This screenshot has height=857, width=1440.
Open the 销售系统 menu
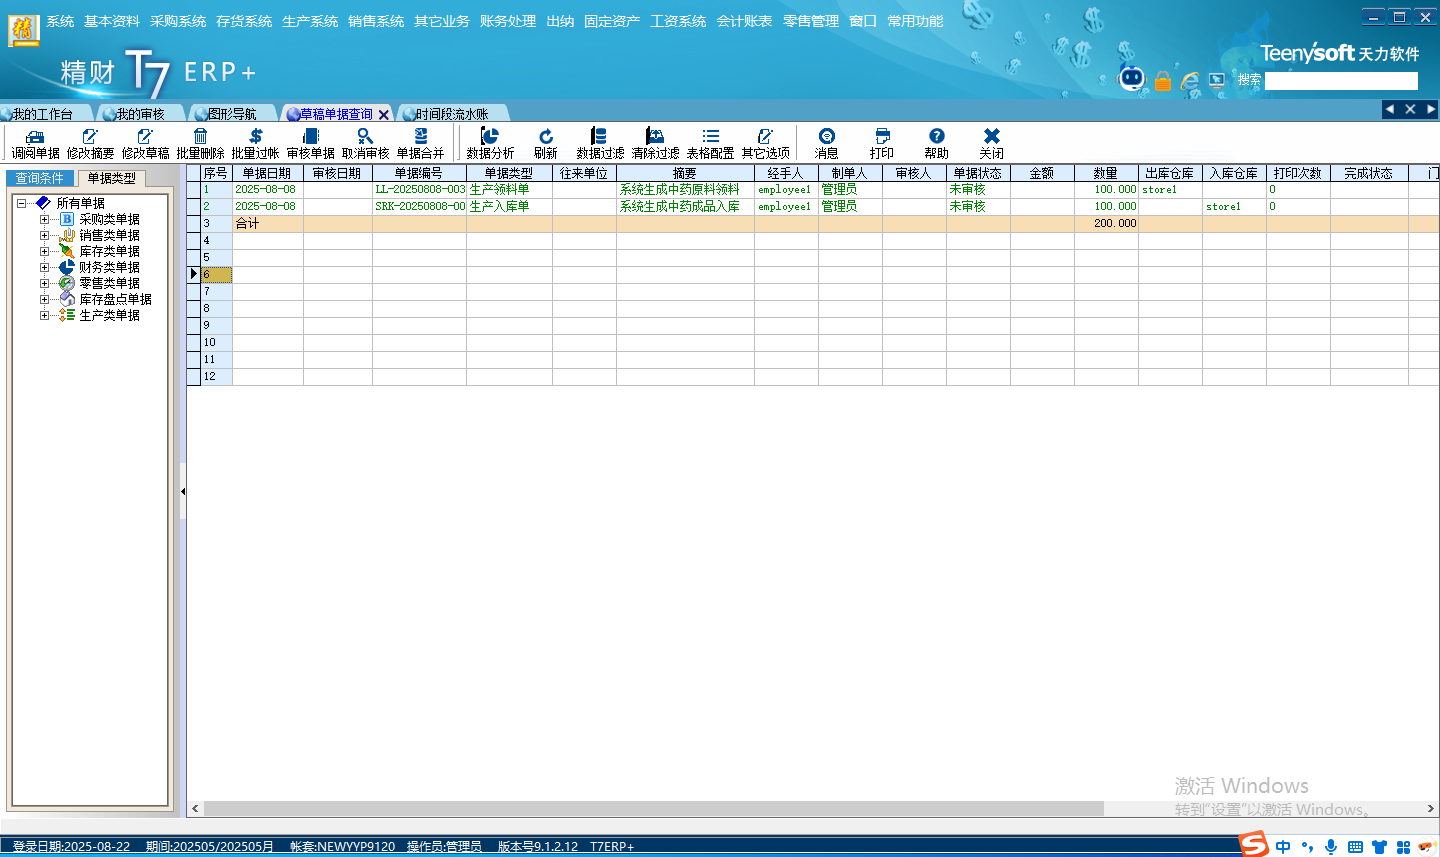pyautogui.click(x=376, y=21)
